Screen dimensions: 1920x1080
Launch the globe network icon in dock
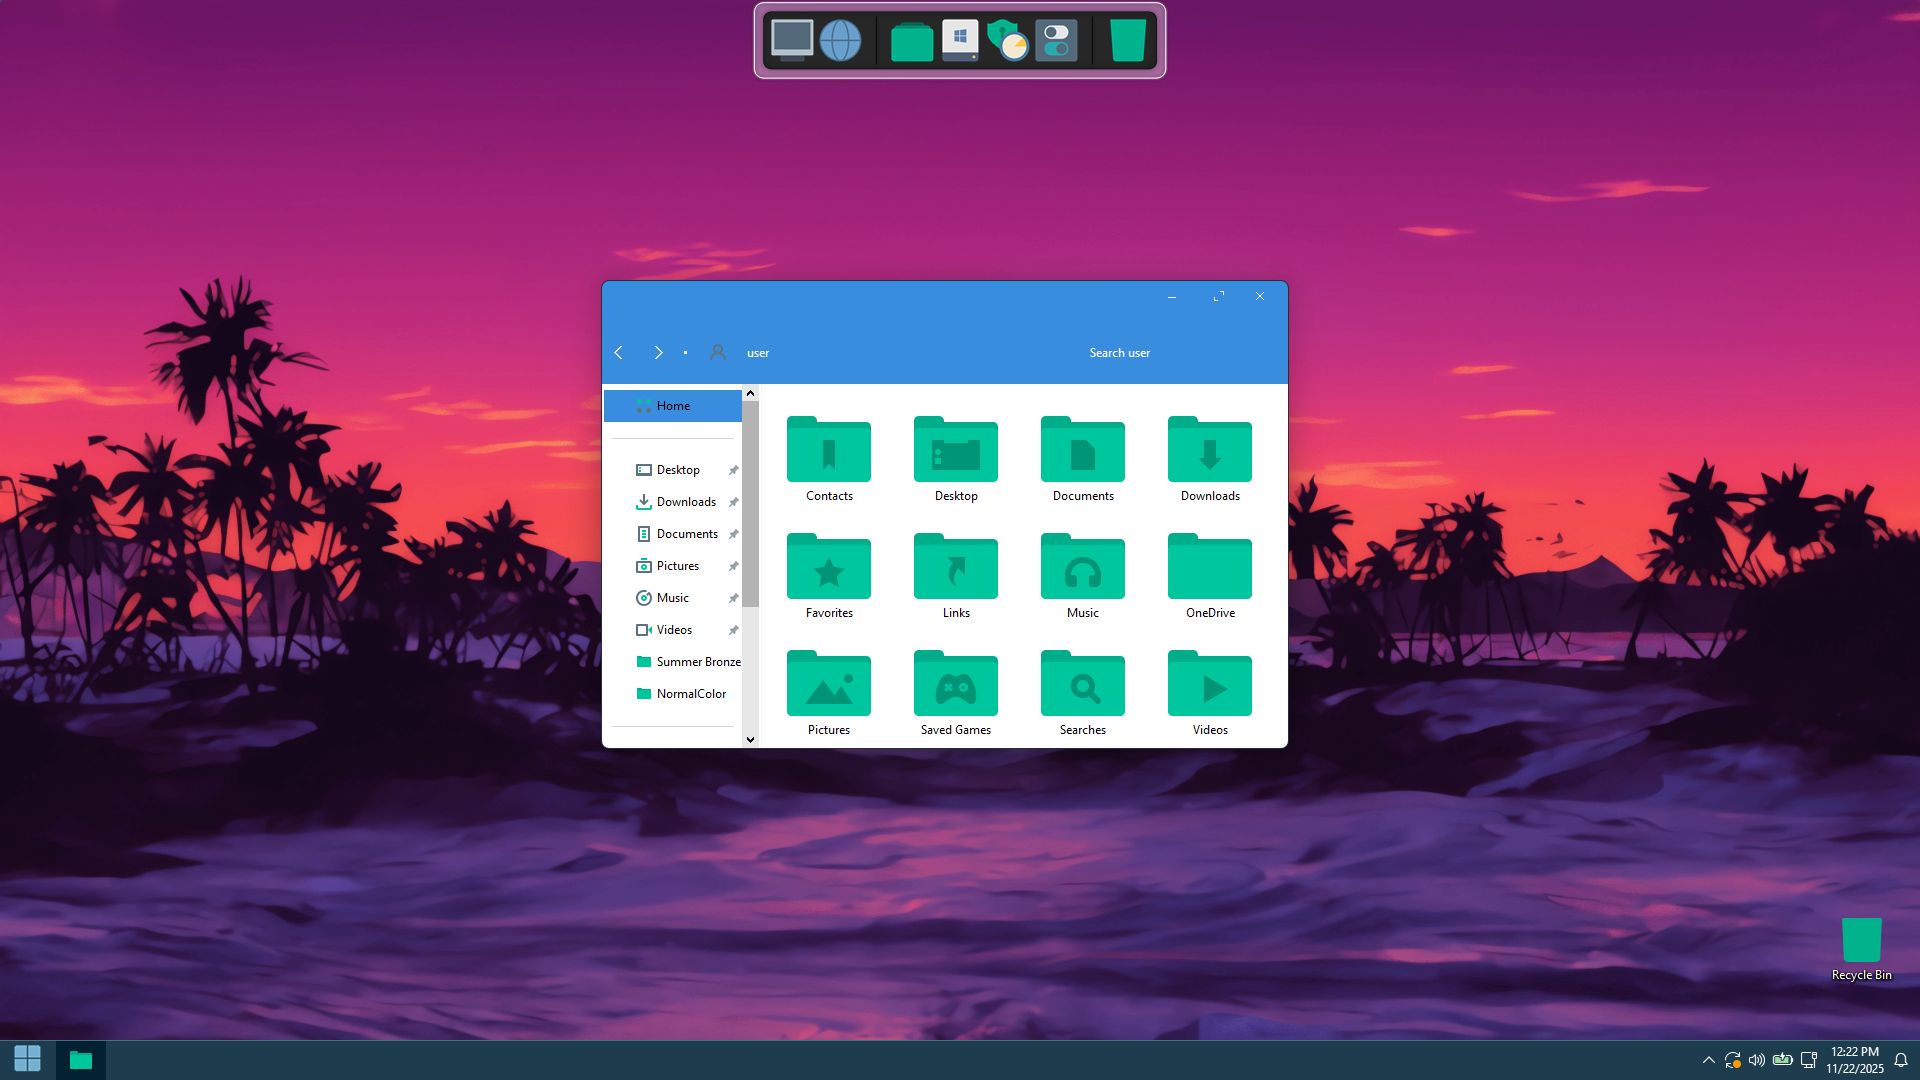pyautogui.click(x=840, y=41)
